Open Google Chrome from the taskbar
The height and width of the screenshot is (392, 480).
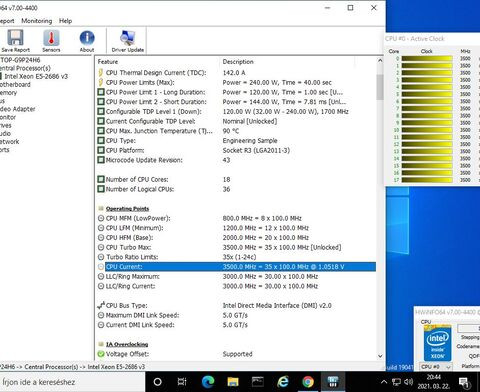click(x=308, y=382)
